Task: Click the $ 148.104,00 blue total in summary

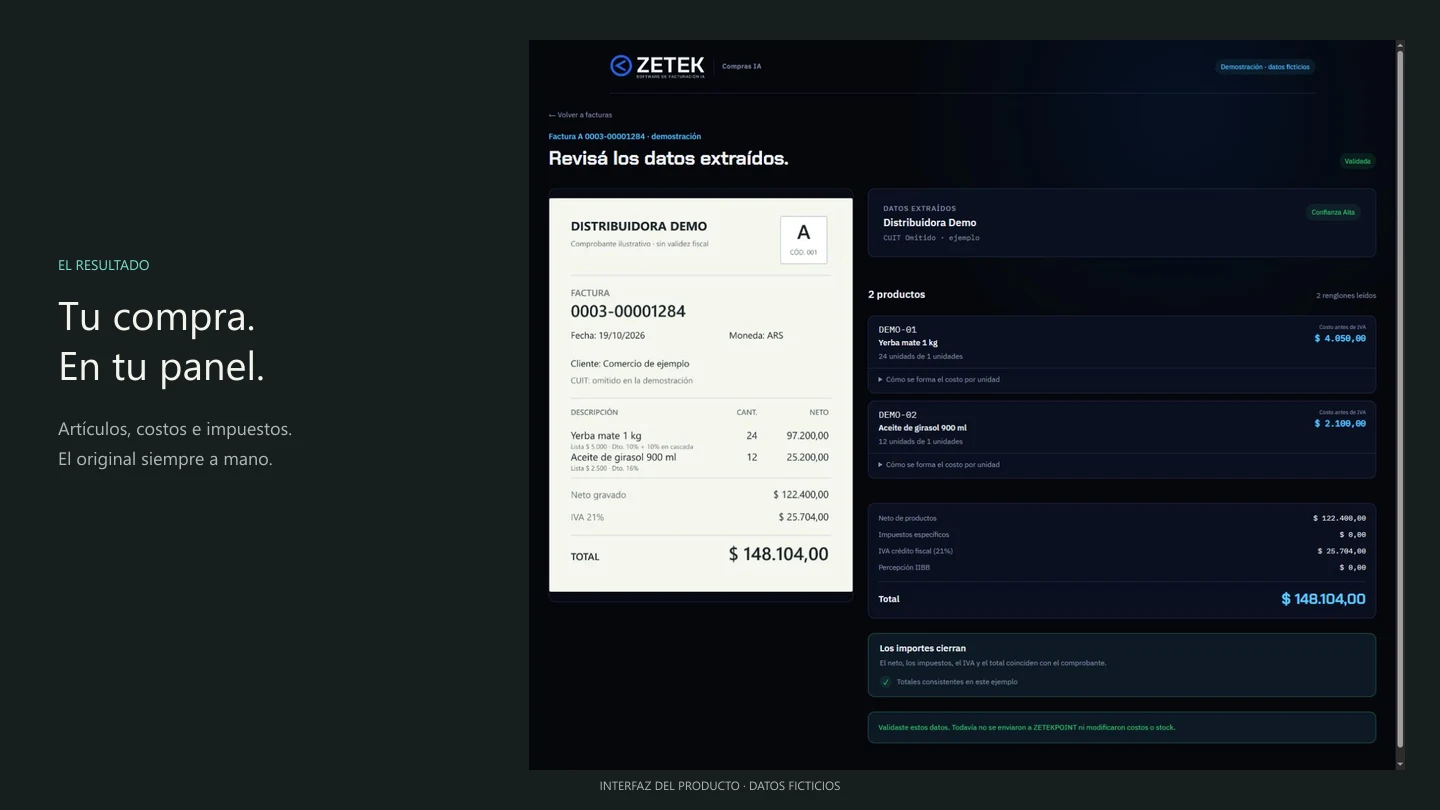Action: pos(1323,599)
